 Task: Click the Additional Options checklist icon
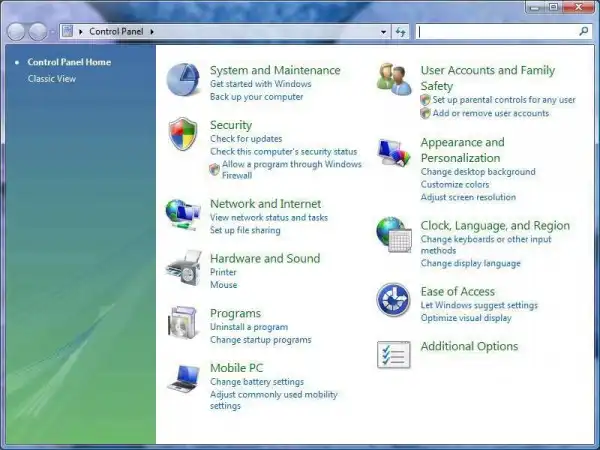tap(394, 354)
